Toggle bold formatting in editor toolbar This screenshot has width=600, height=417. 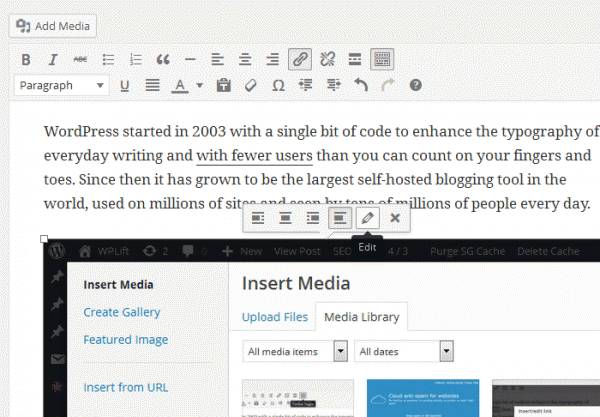(x=26, y=59)
